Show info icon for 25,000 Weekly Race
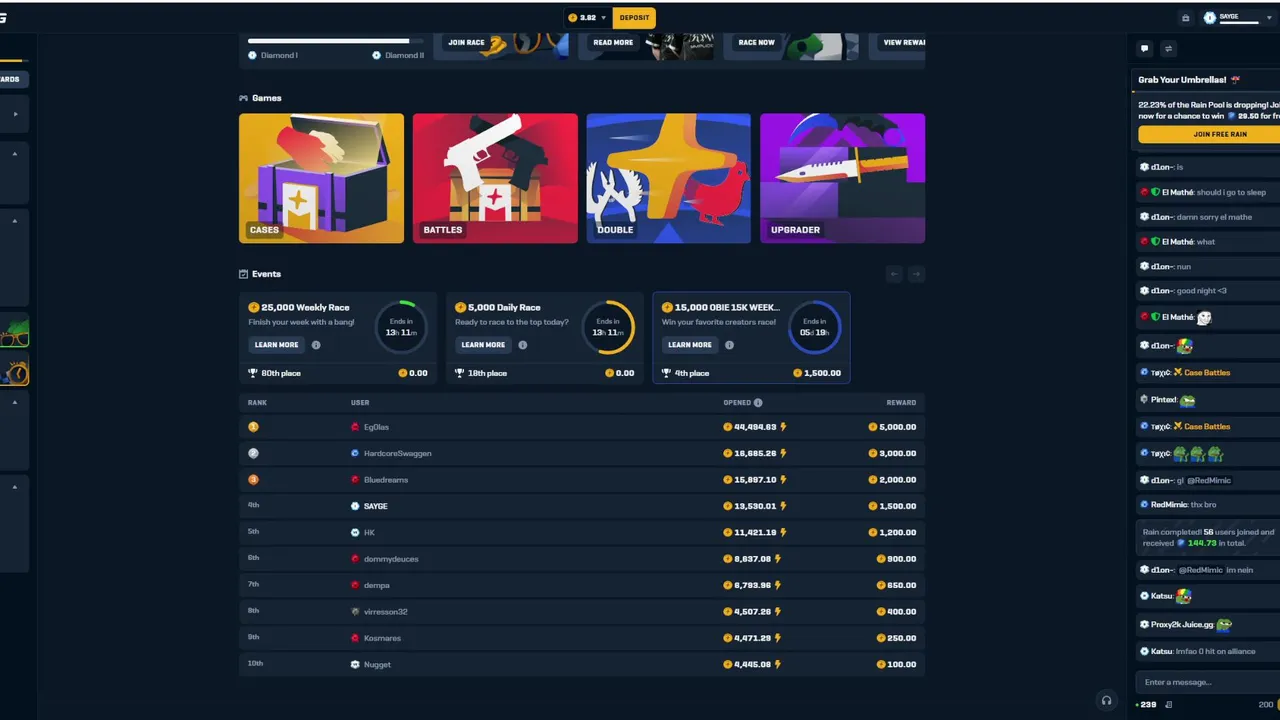The width and height of the screenshot is (1280, 720). [316, 345]
